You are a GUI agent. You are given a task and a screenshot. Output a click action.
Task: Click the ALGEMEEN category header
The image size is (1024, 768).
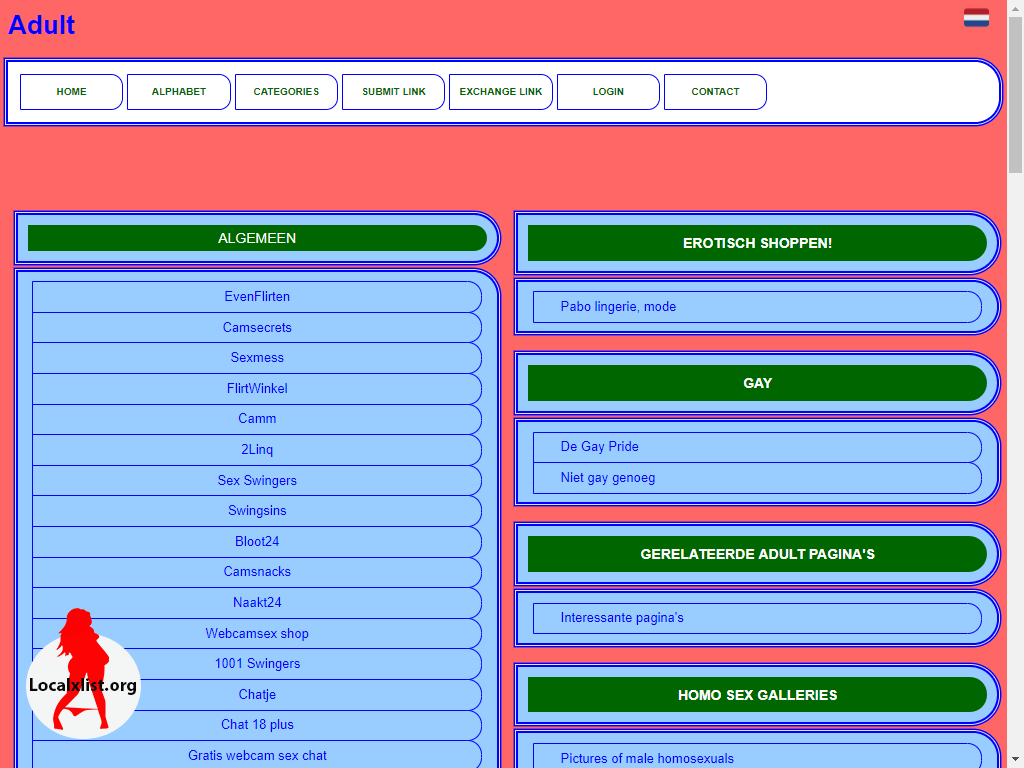coord(257,238)
